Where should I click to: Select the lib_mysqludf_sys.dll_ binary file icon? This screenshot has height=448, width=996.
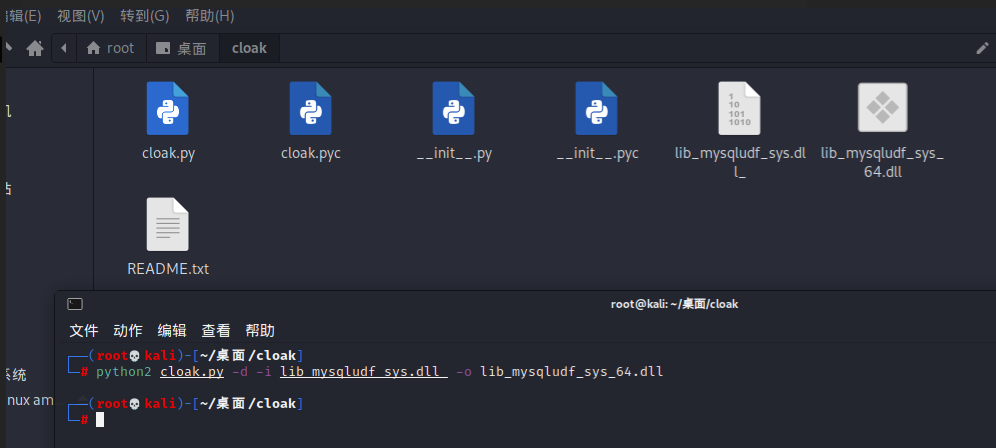739,109
